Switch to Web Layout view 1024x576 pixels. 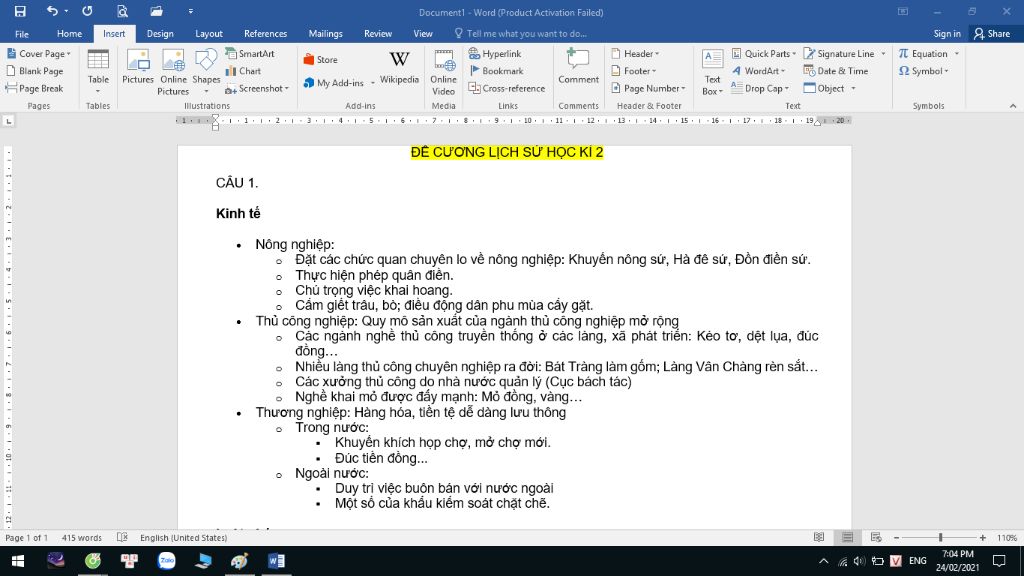coord(876,537)
